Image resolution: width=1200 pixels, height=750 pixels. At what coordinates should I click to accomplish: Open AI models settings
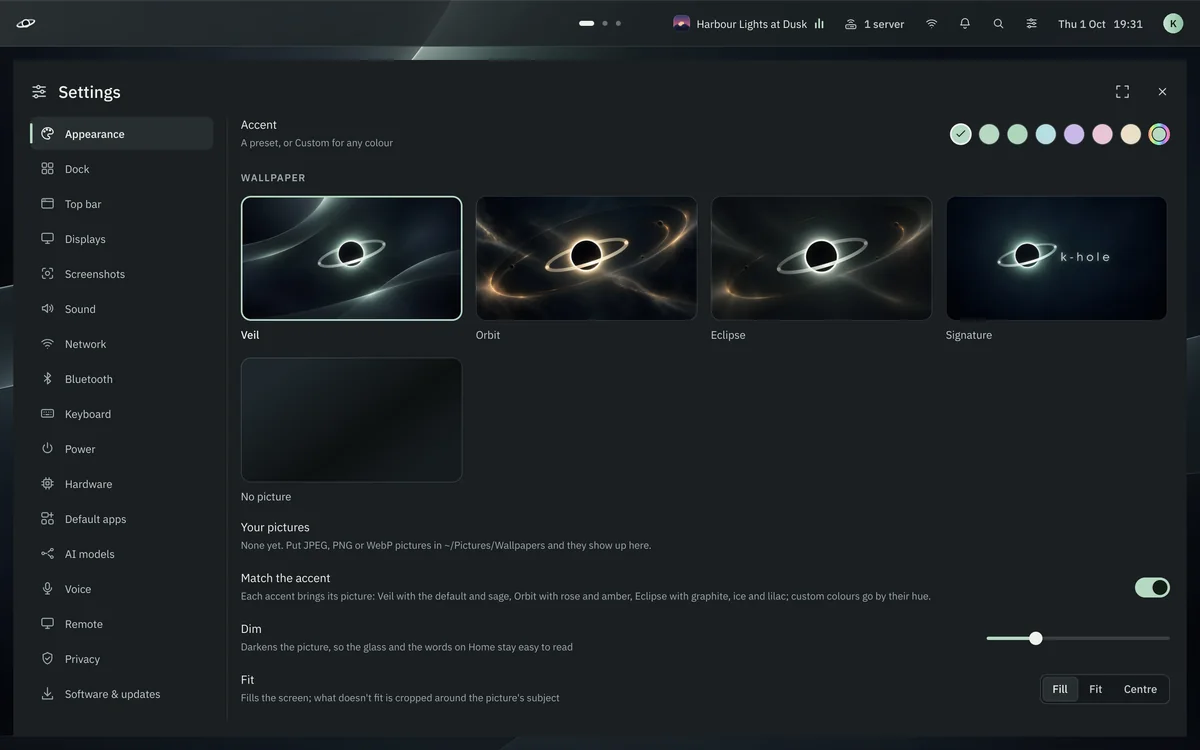pos(121,554)
